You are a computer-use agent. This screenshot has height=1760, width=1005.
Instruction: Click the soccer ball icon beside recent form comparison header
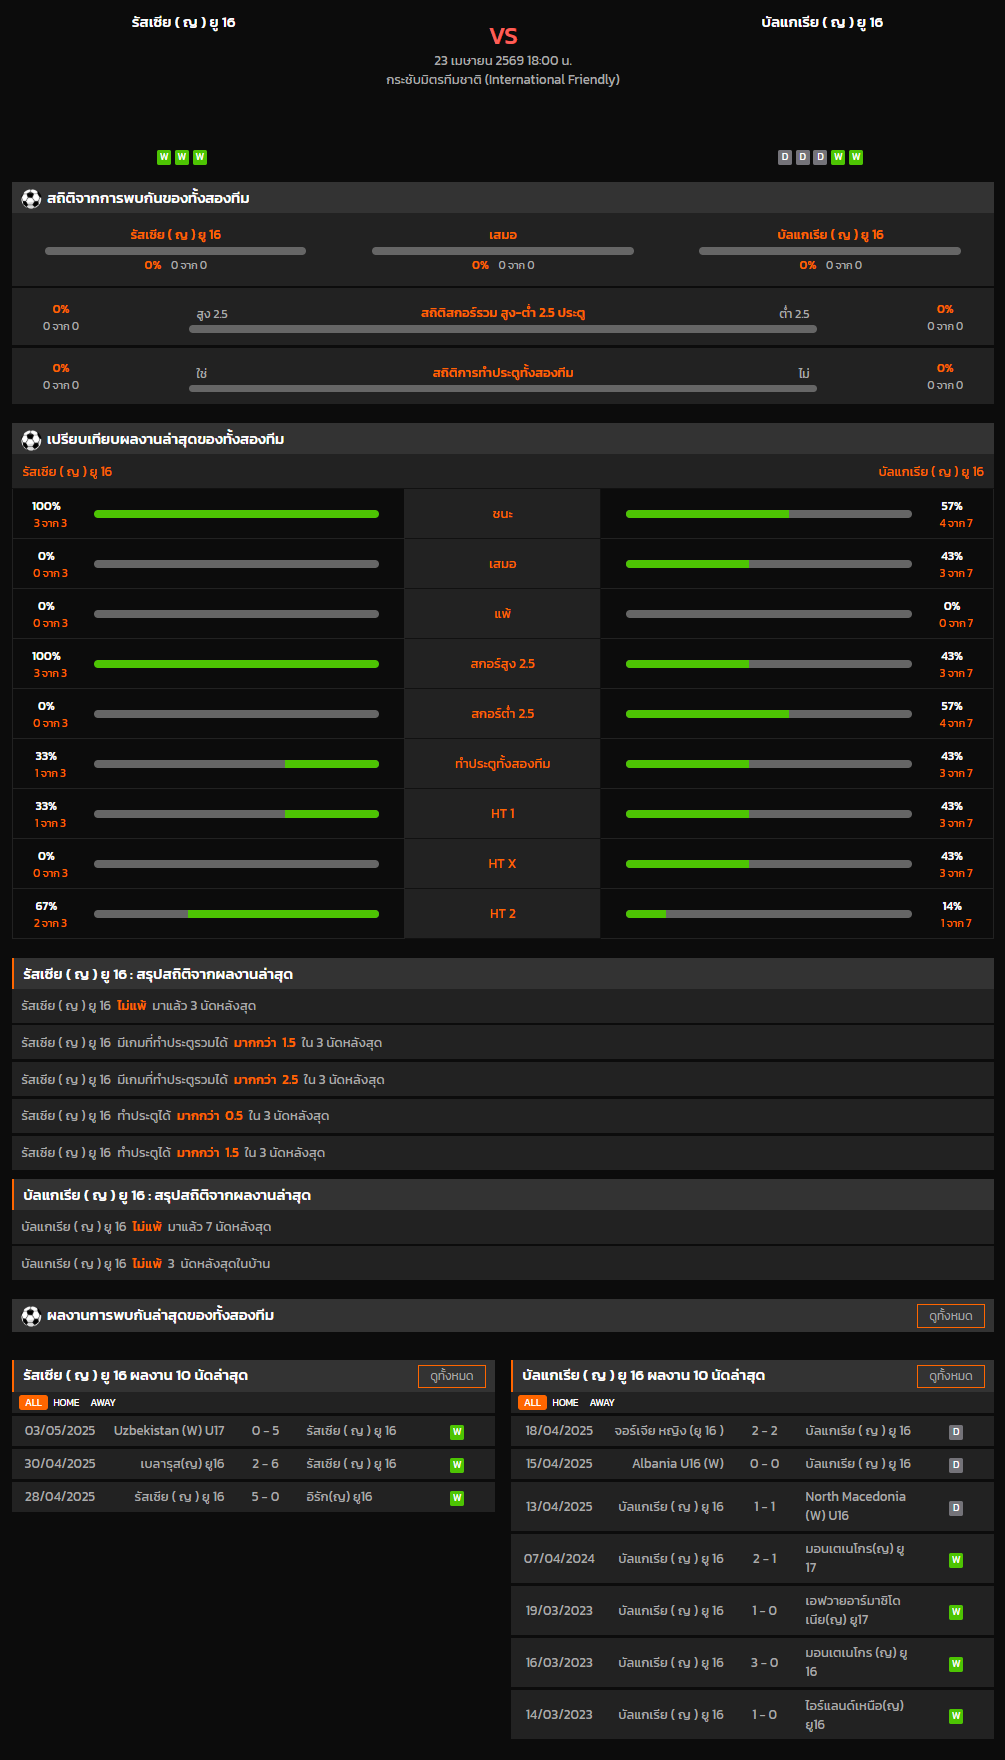tap(31, 440)
